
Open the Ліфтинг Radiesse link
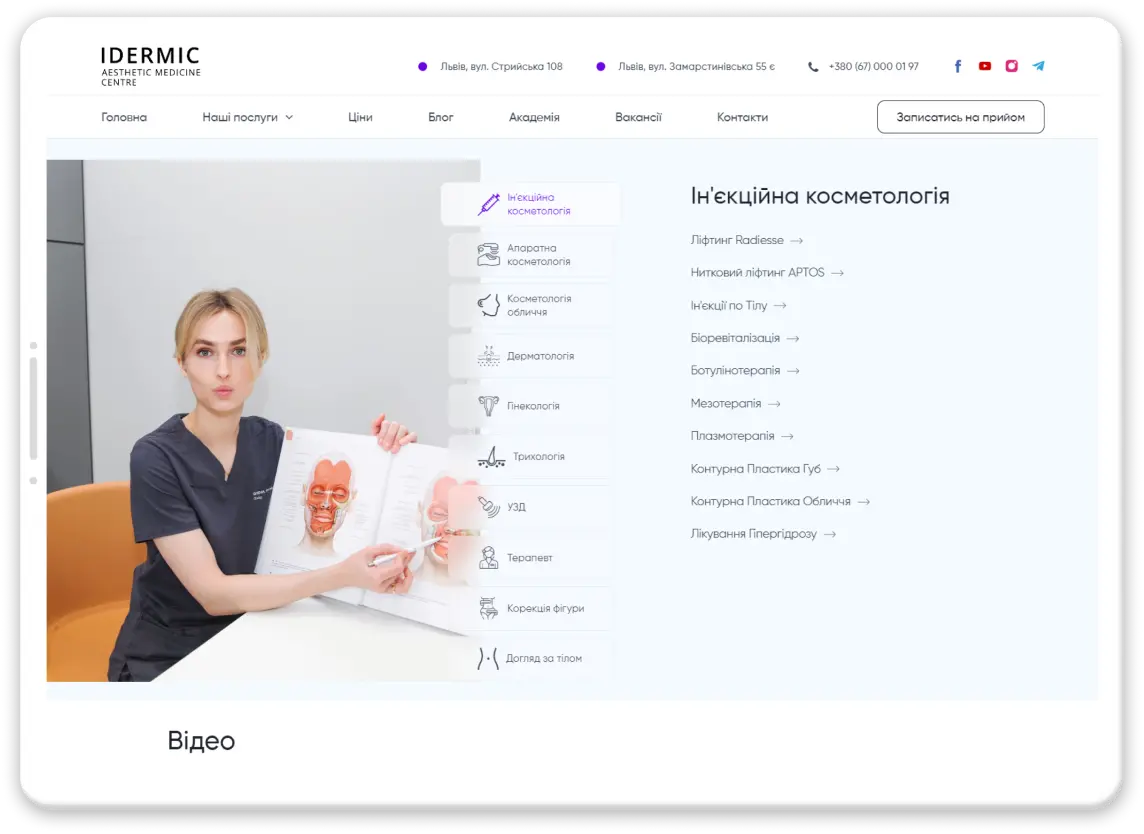pyautogui.click(x=746, y=240)
